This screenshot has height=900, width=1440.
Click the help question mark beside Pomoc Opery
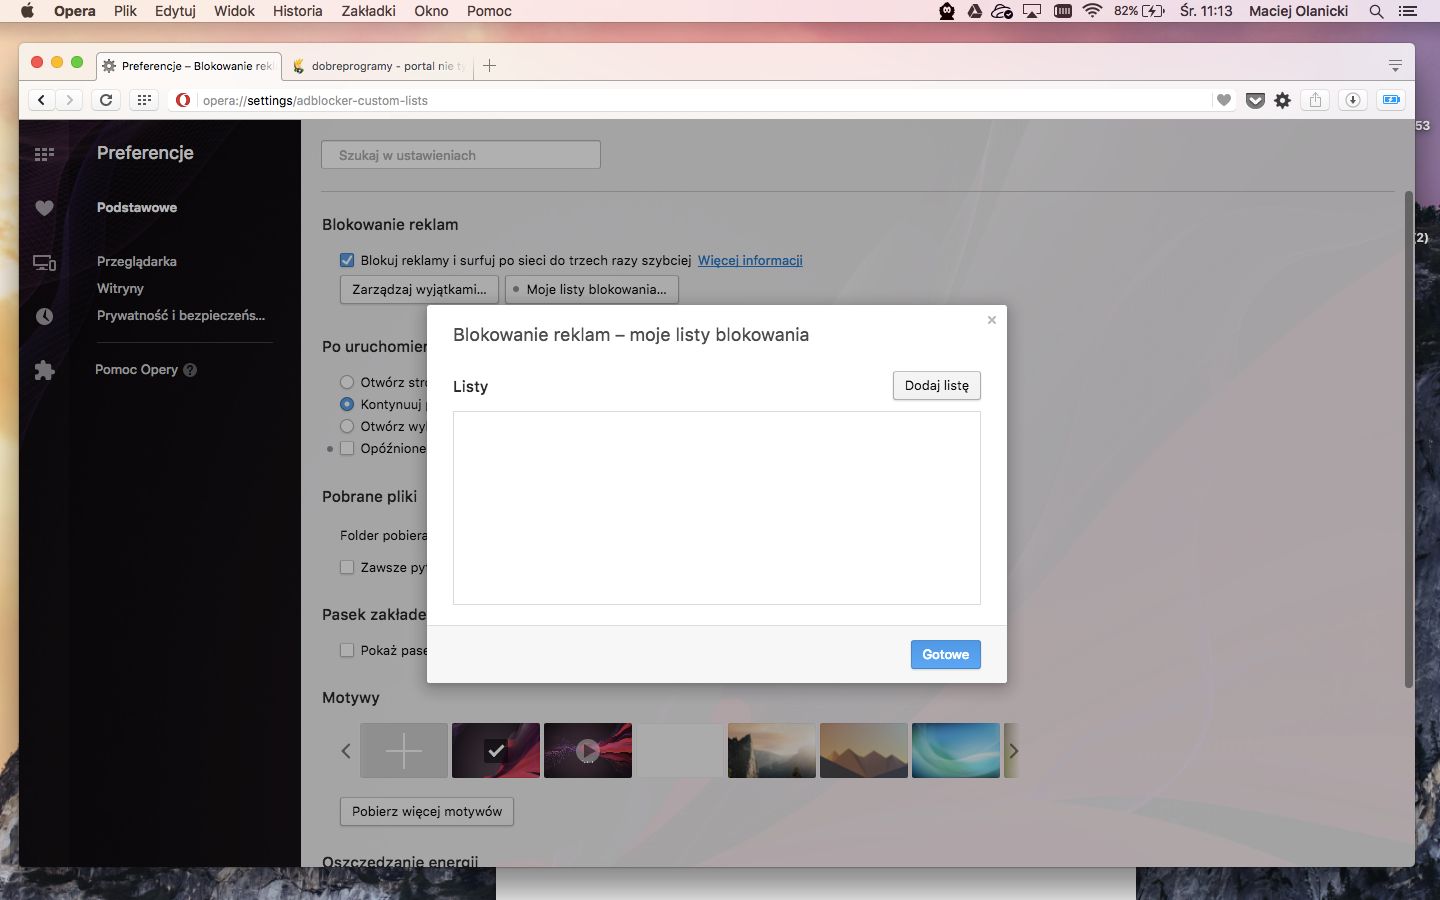[x=190, y=370]
